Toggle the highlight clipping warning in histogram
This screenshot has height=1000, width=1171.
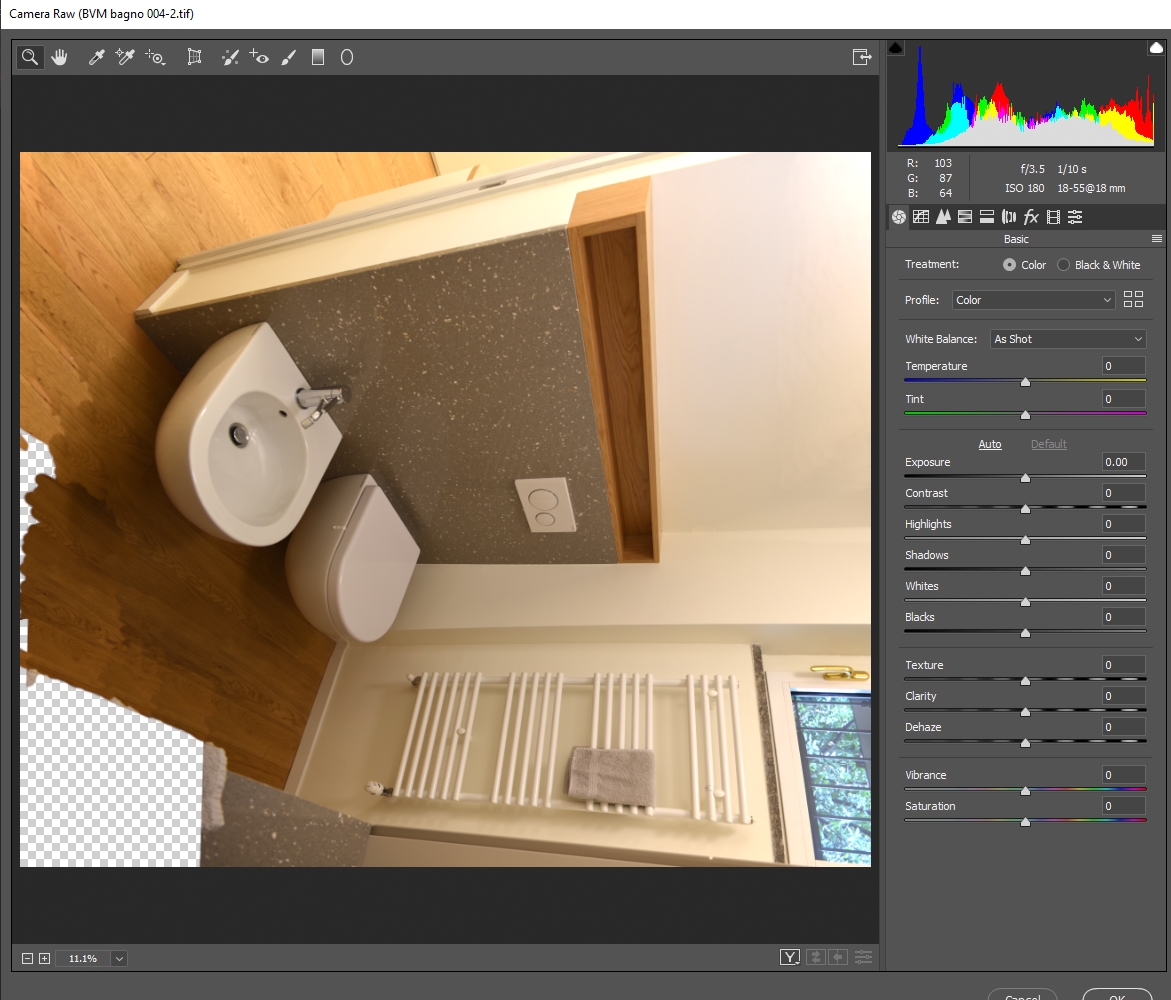tap(1156, 47)
